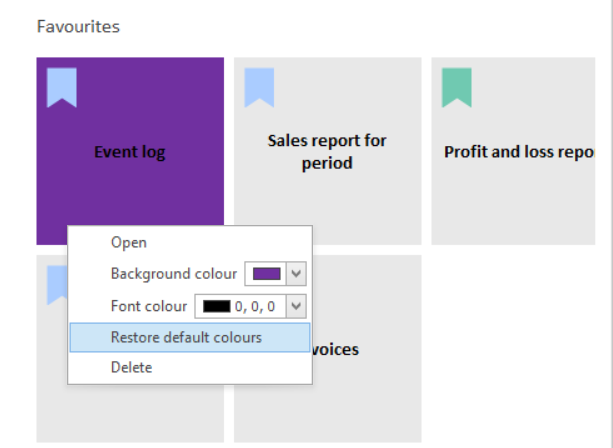
Task: Expand the Background colour dropdown arrow
Action: click(x=295, y=273)
